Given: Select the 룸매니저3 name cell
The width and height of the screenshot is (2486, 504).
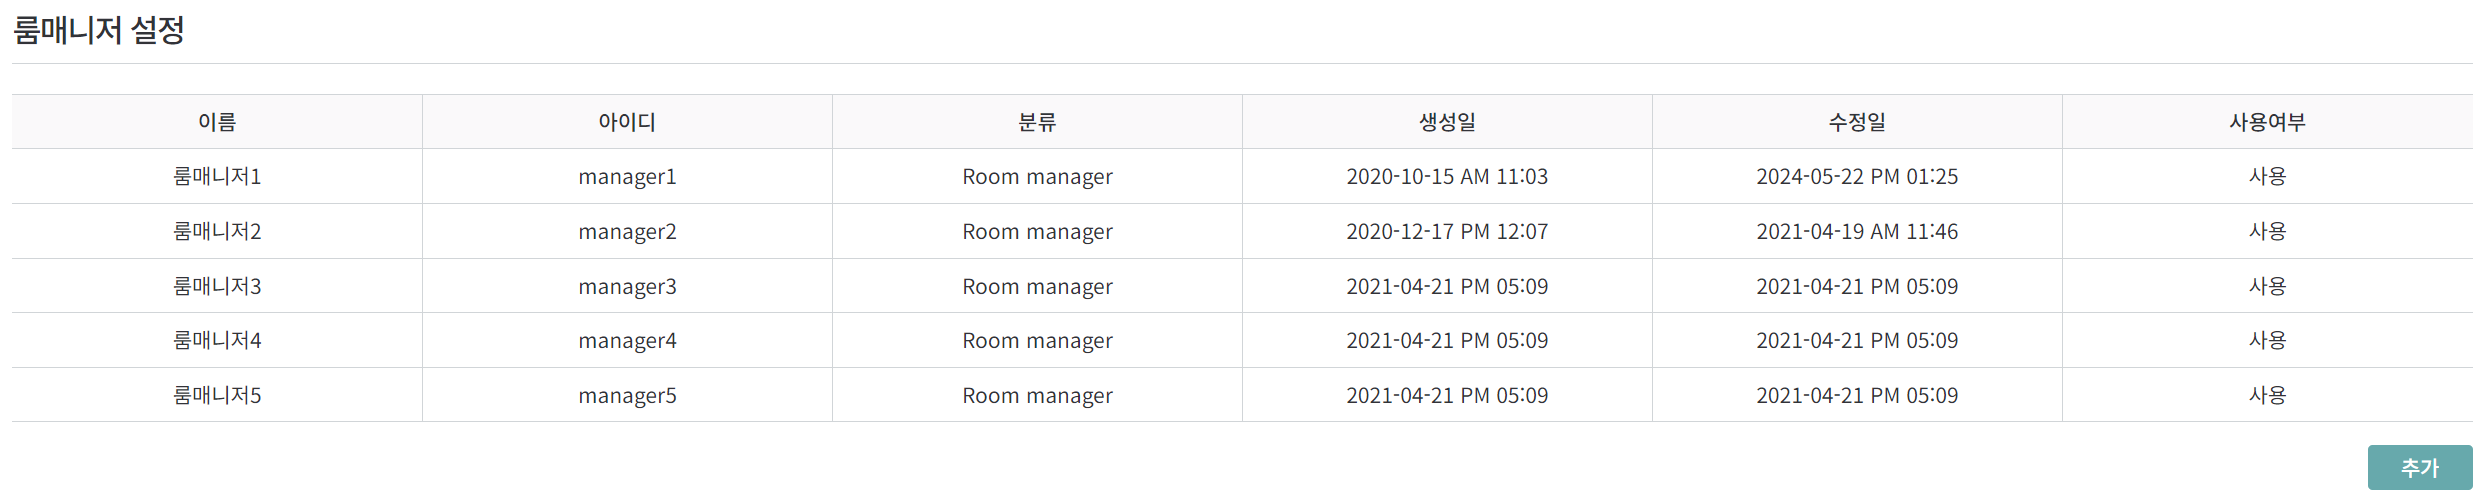Looking at the screenshot, I should [217, 286].
